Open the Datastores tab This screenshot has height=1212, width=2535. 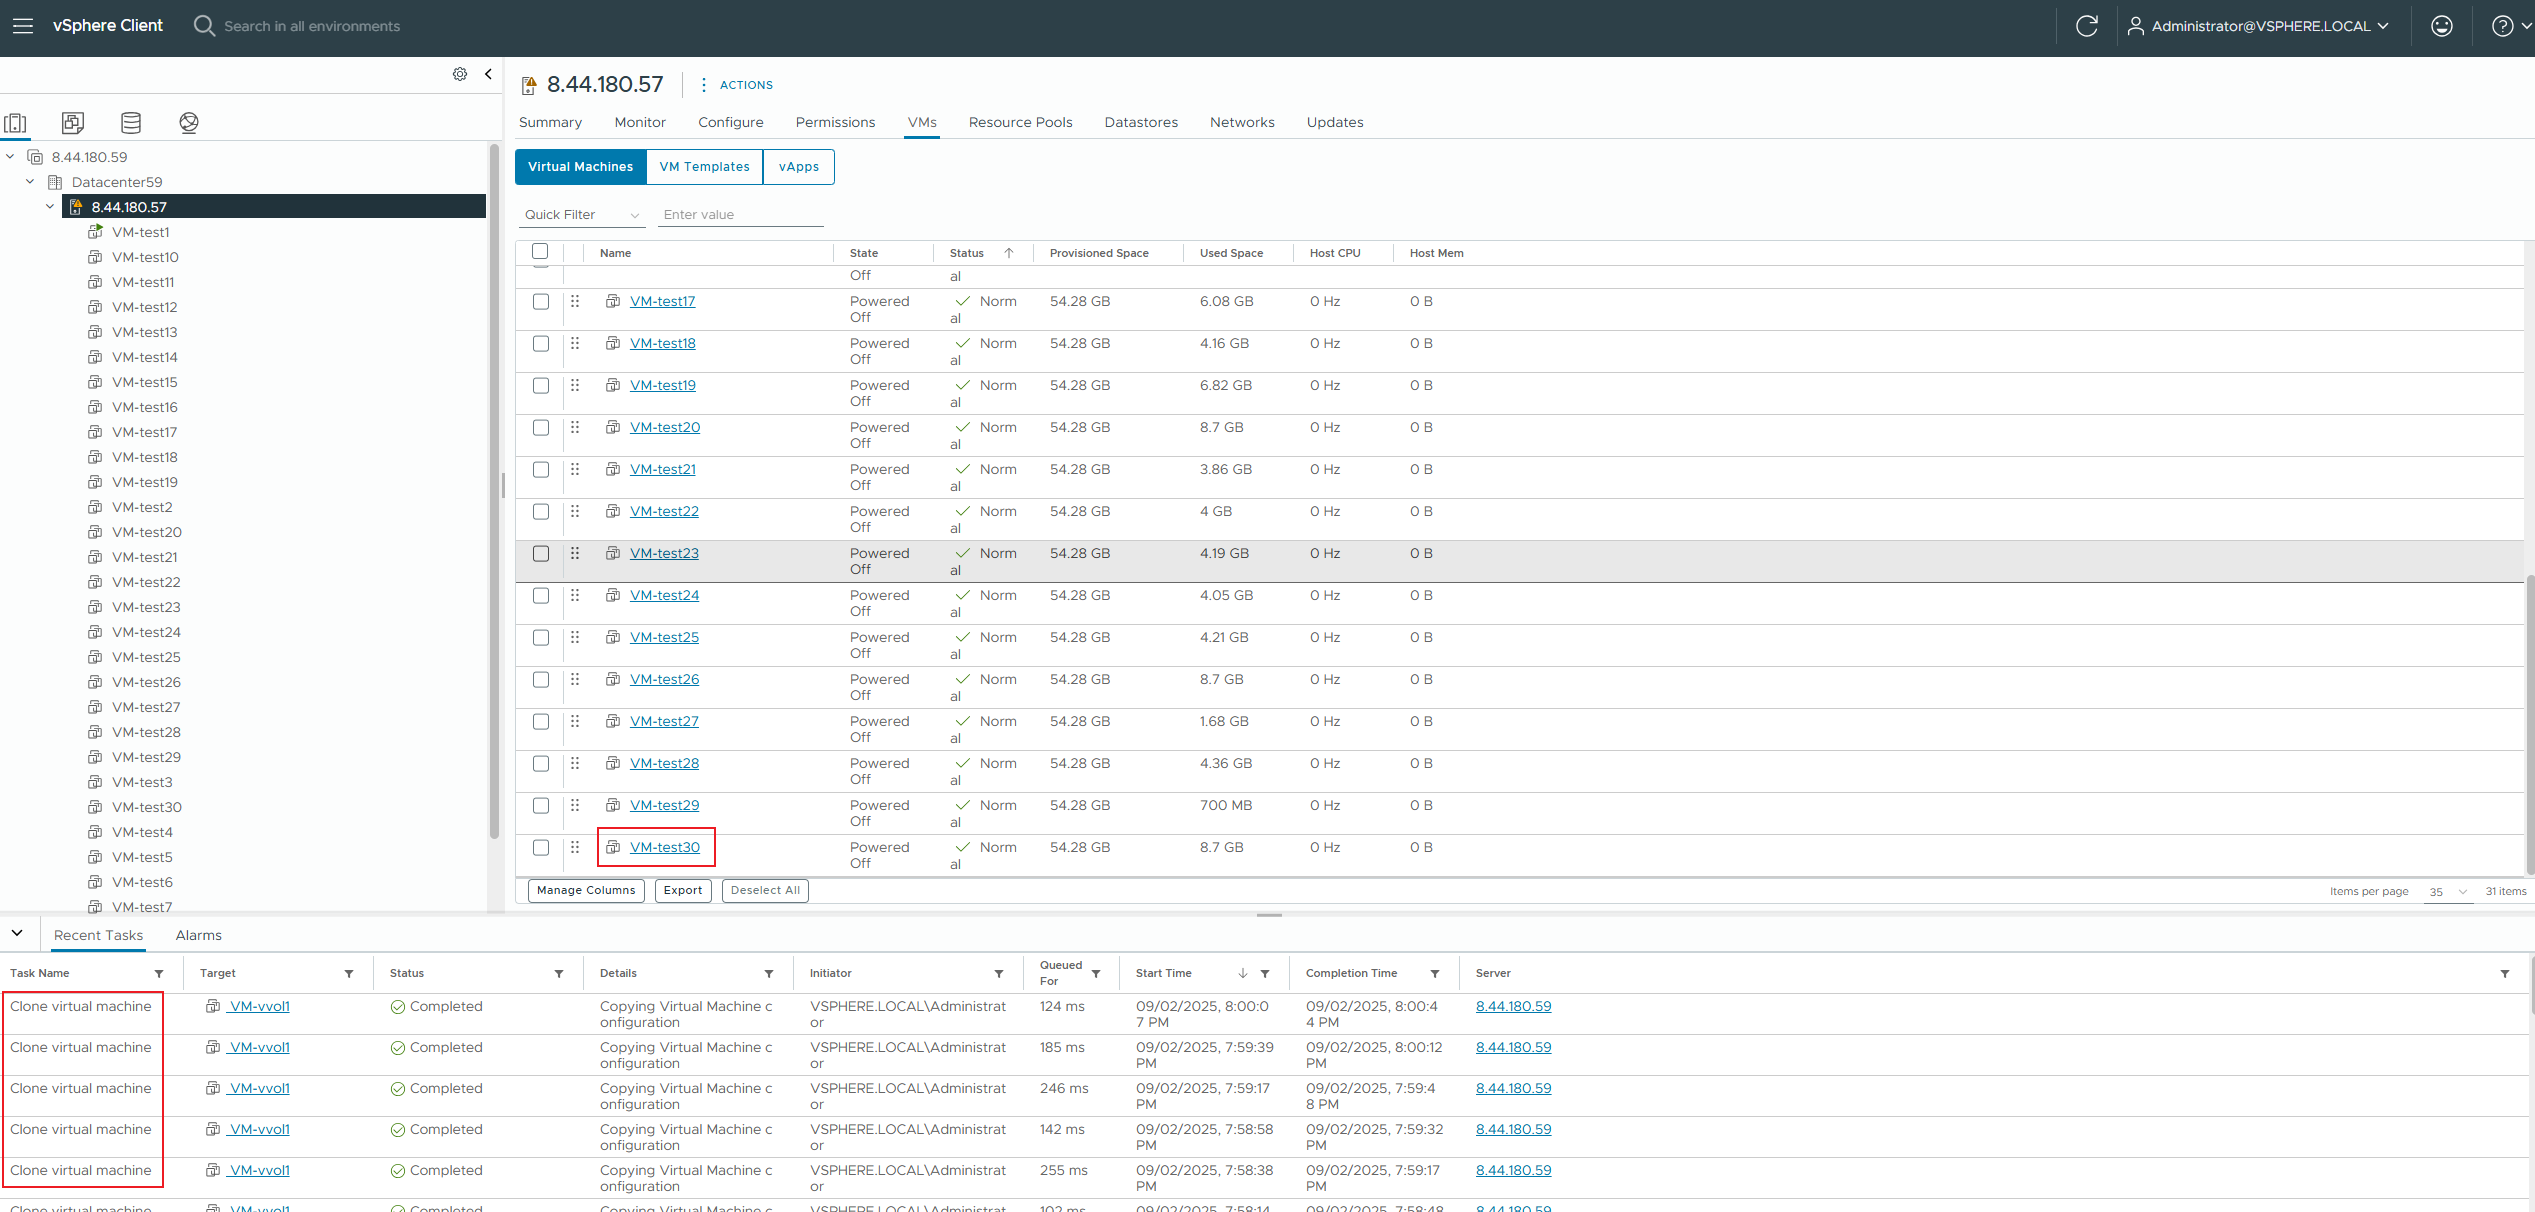[1141, 122]
